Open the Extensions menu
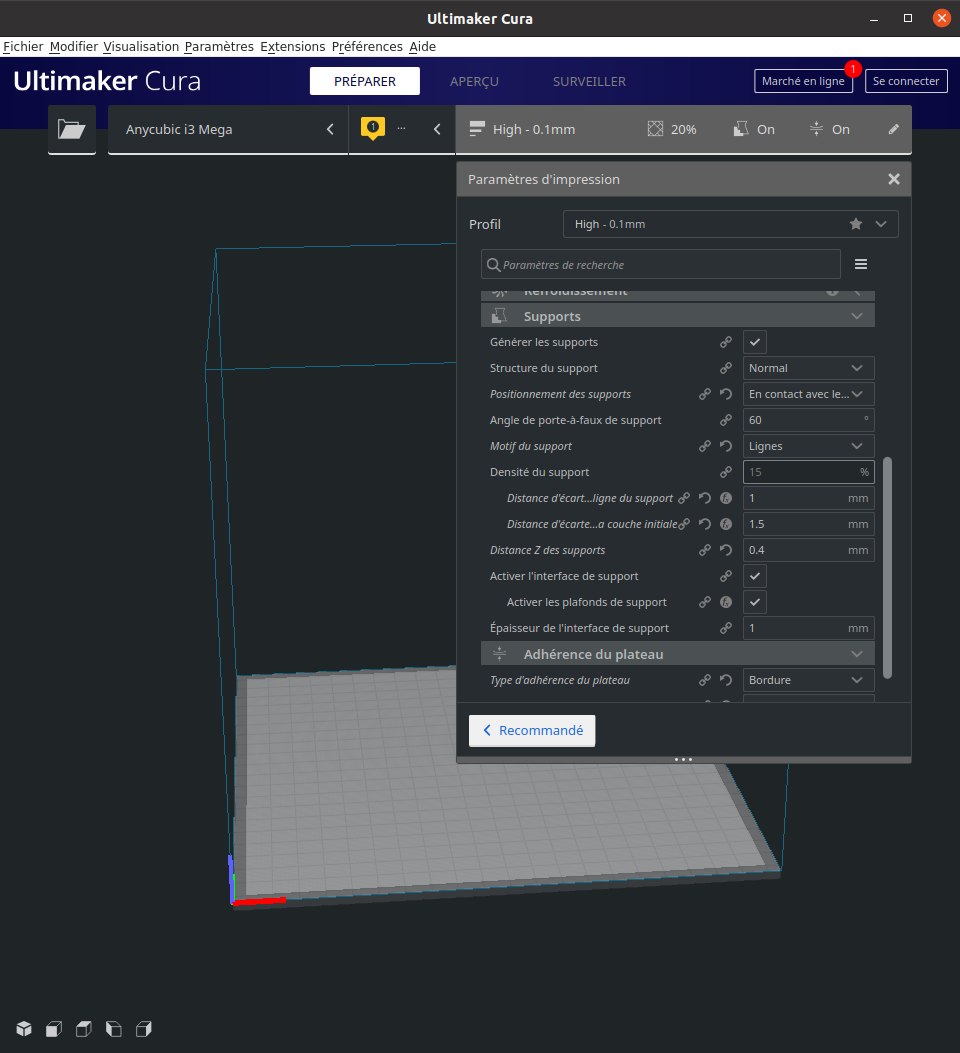 coord(293,46)
